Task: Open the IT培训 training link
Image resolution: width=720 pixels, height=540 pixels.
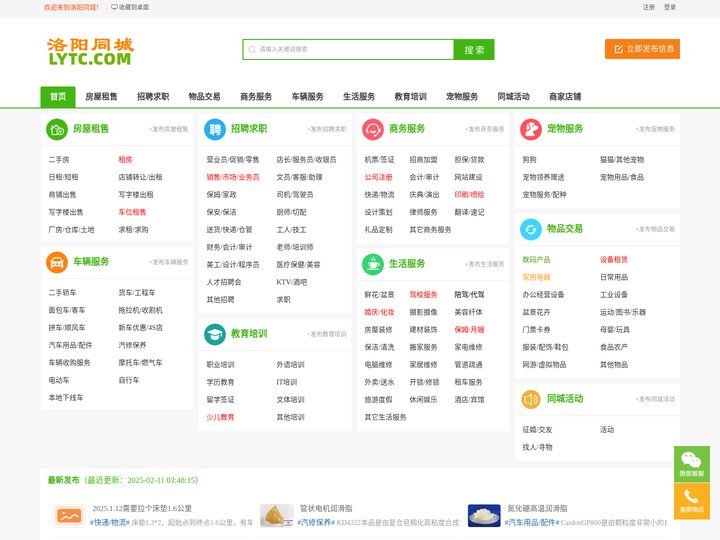Action: point(287,382)
